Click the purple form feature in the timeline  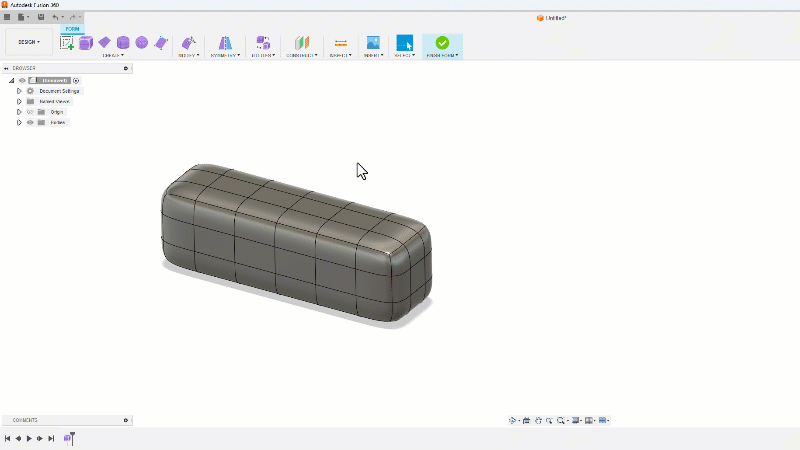coord(69,438)
